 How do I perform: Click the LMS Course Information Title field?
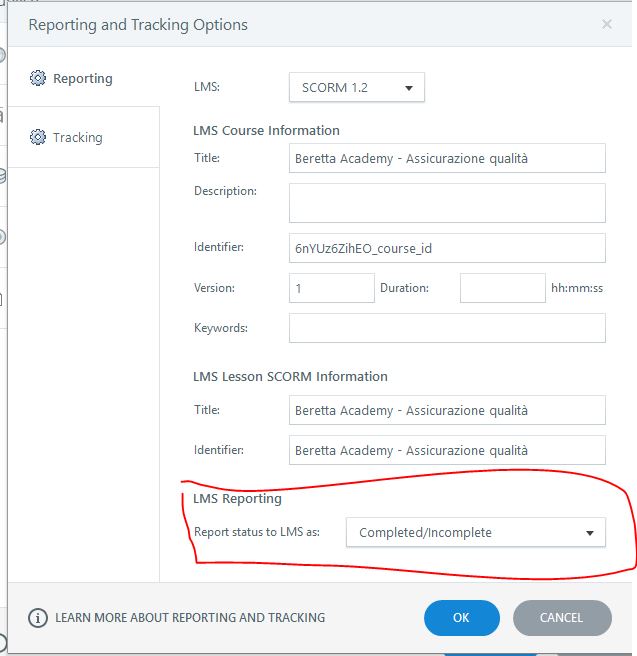[x=447, y=158]
